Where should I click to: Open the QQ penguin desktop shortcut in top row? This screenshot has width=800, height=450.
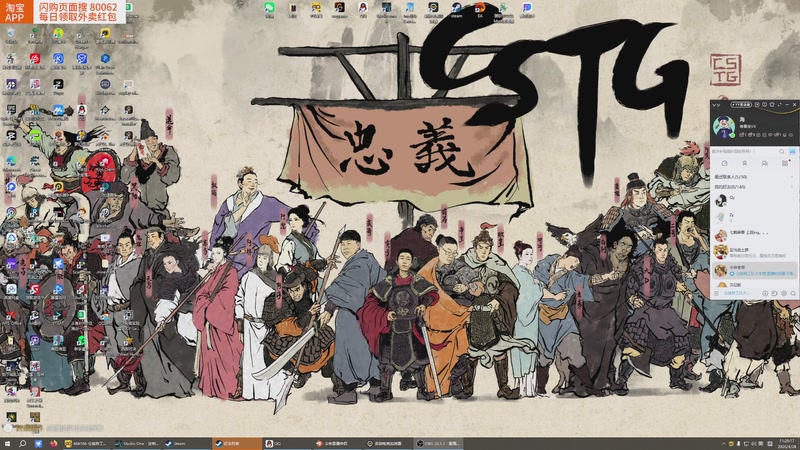(x=363, y=9)
